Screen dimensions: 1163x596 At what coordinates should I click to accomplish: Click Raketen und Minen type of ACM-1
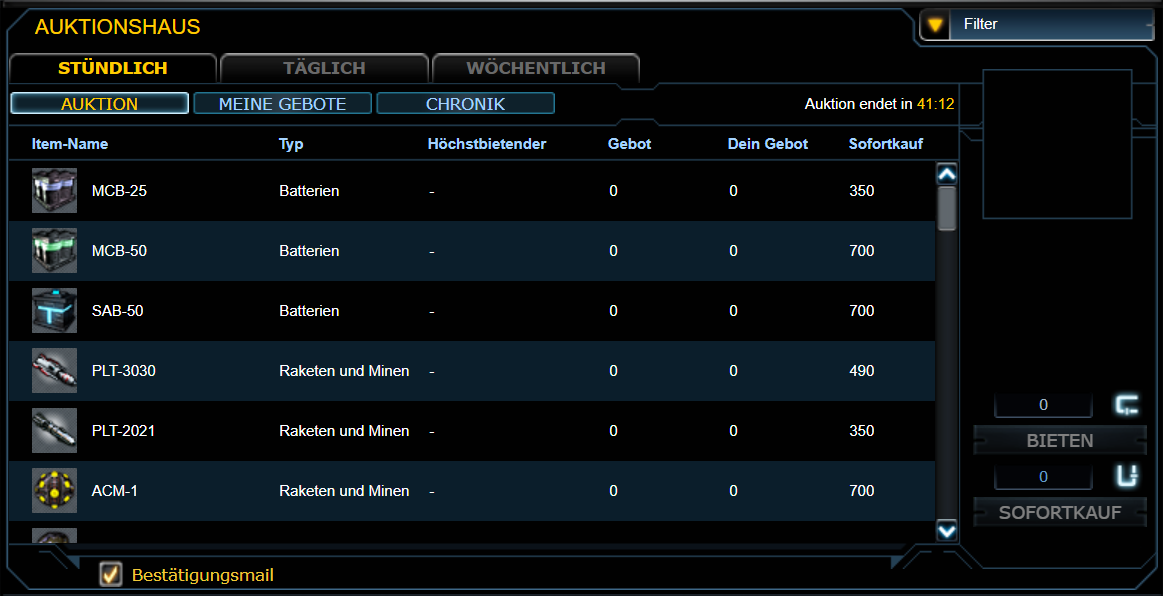tap(344, 491)
